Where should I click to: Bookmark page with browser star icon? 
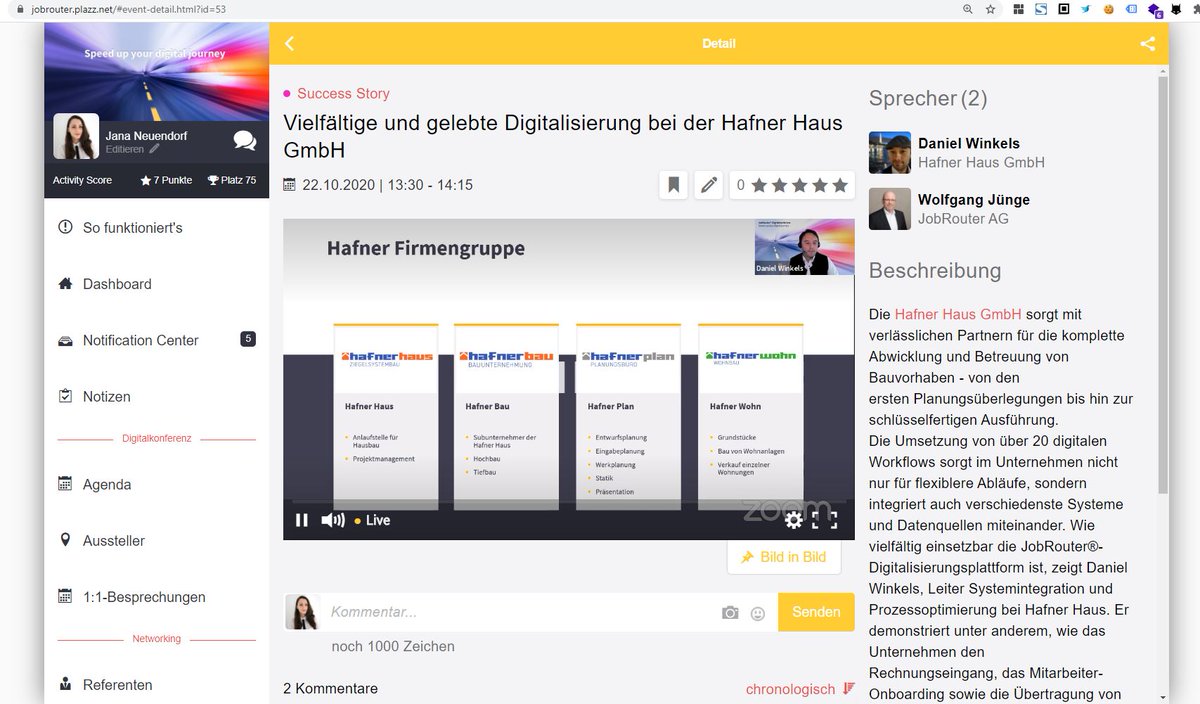(990, 8)
